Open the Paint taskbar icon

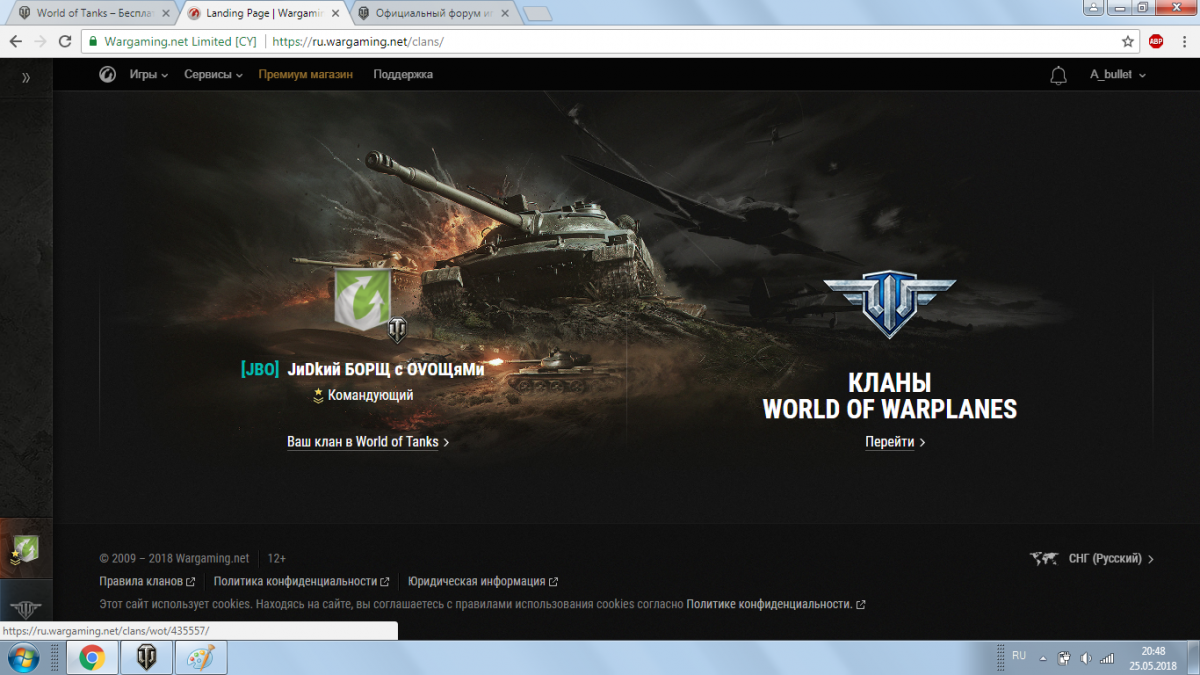(200, 658)
